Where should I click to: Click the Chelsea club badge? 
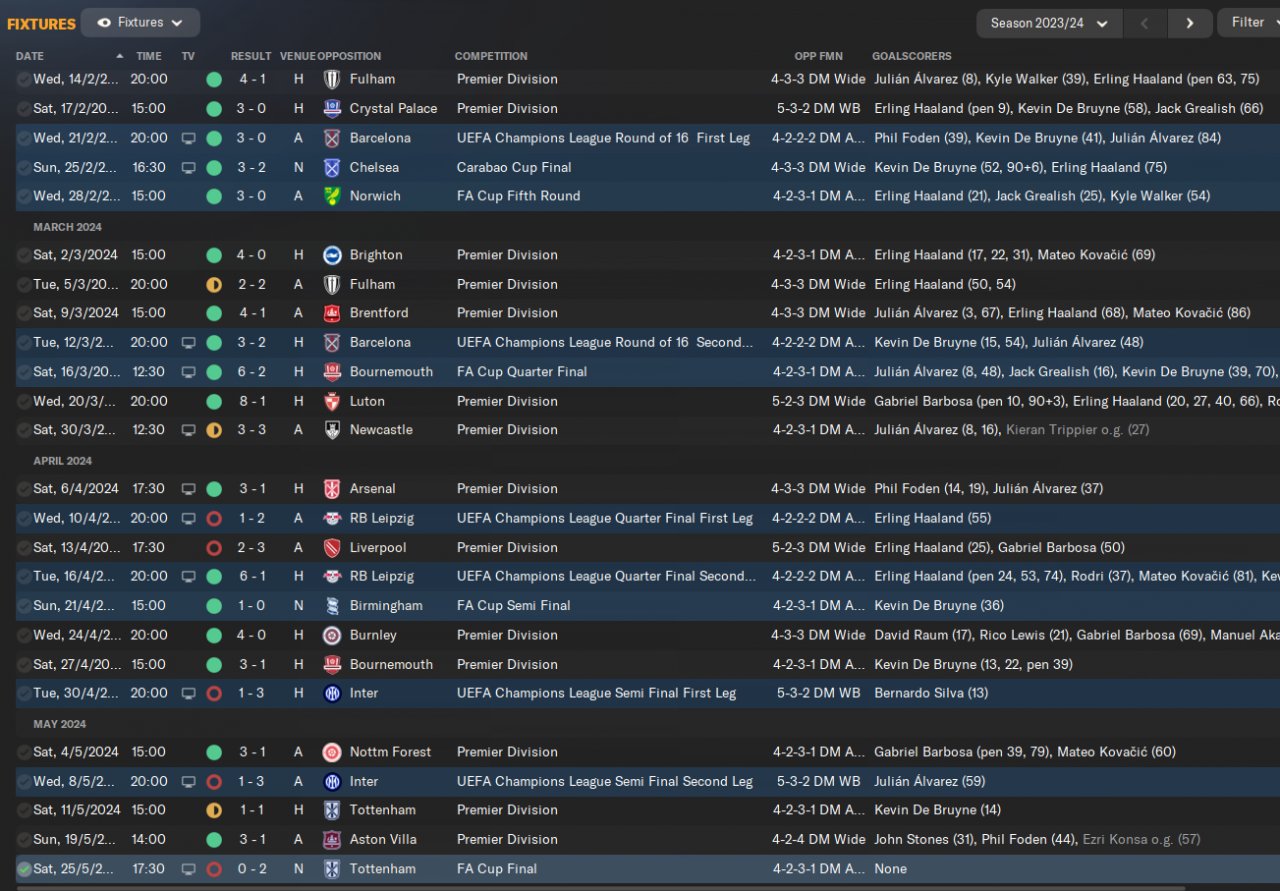pyautogui.click(x=332, y=167)
